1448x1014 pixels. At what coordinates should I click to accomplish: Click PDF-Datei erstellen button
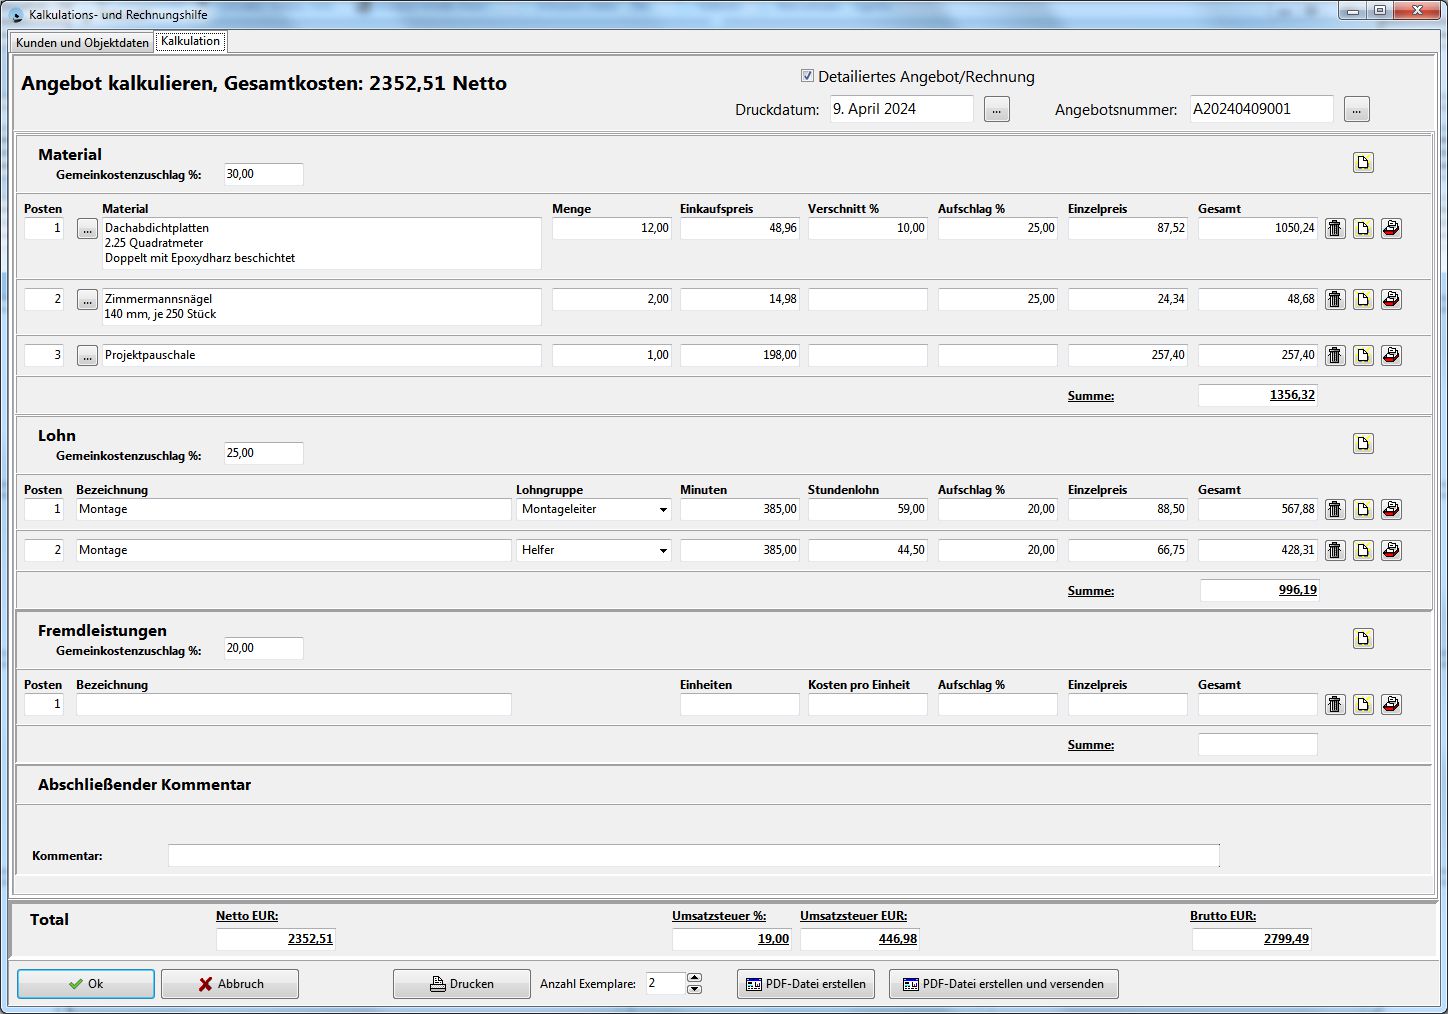(x=806, y=984)
